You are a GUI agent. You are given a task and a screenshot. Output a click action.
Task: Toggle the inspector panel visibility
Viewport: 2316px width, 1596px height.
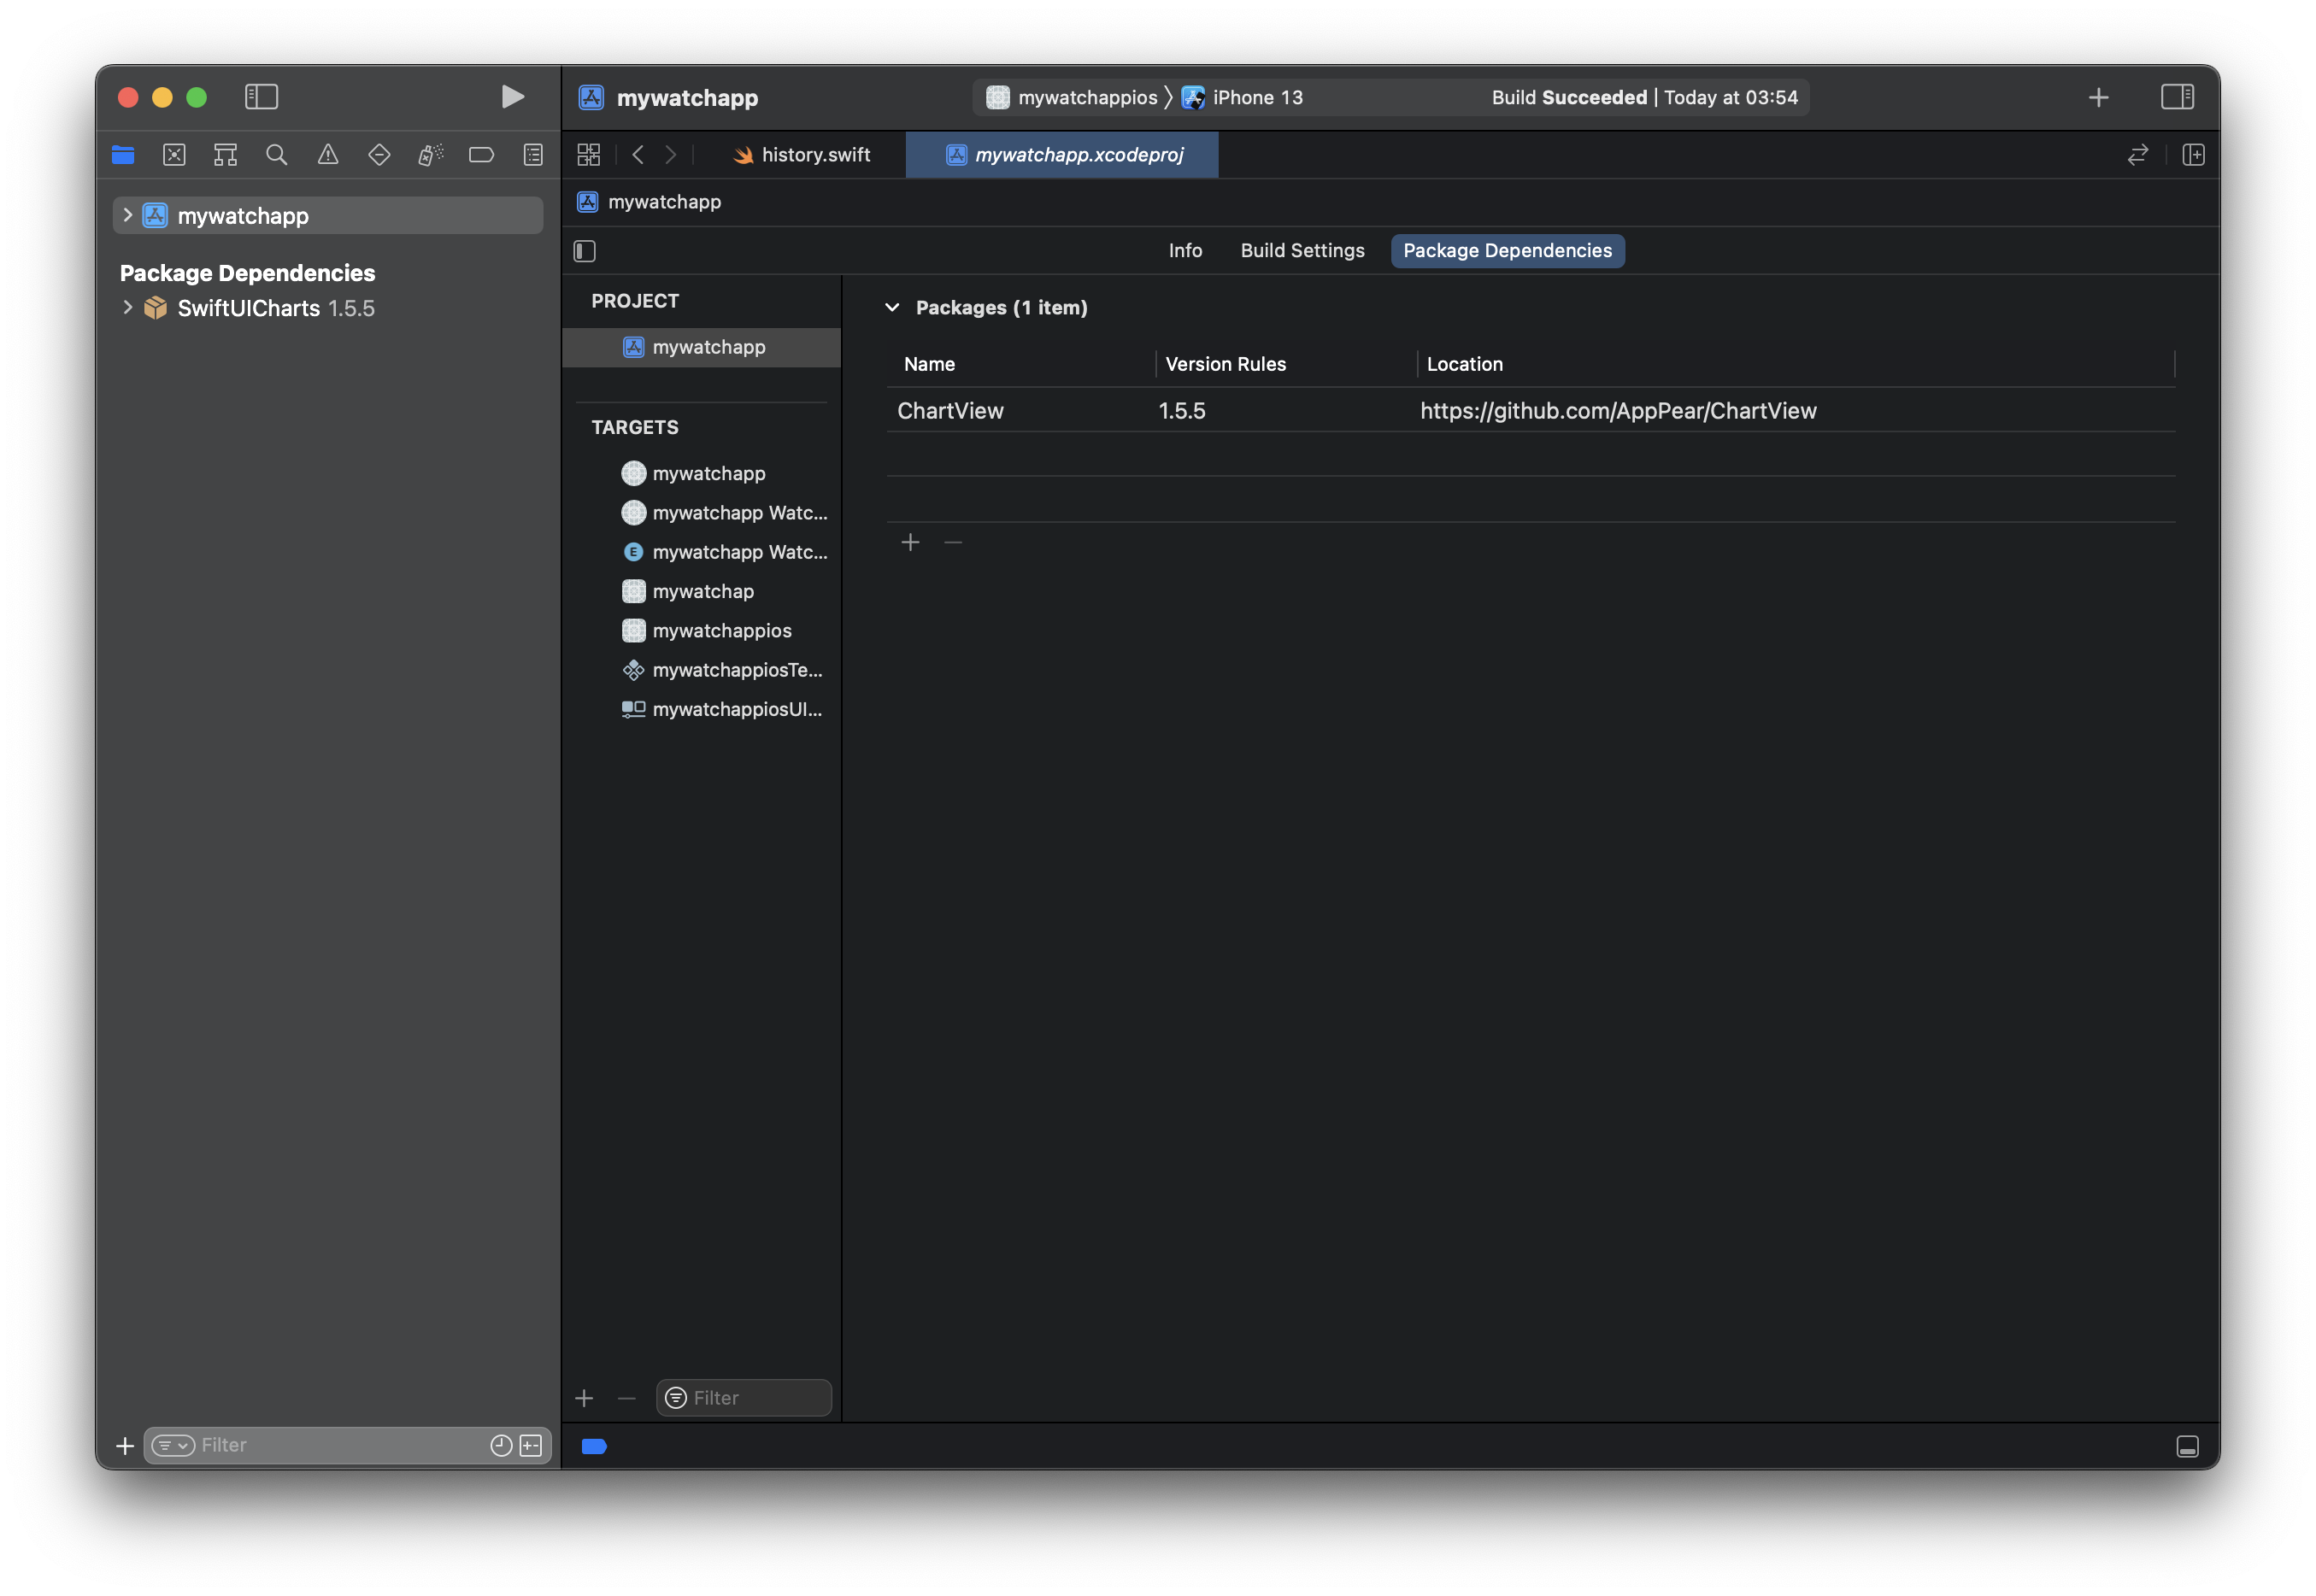[x=2178, y=97]
